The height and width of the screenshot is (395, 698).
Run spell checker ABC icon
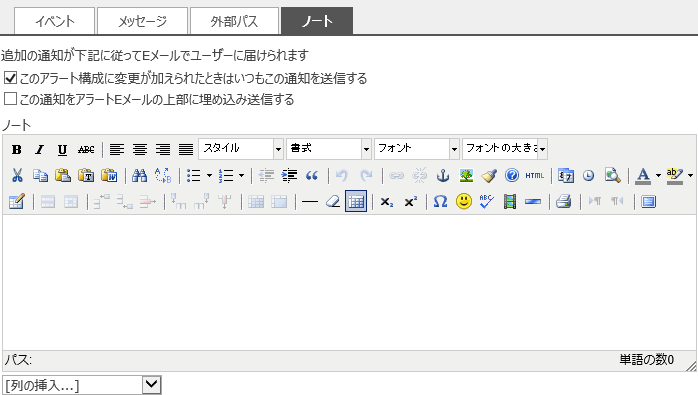click(x=487, y=202)
